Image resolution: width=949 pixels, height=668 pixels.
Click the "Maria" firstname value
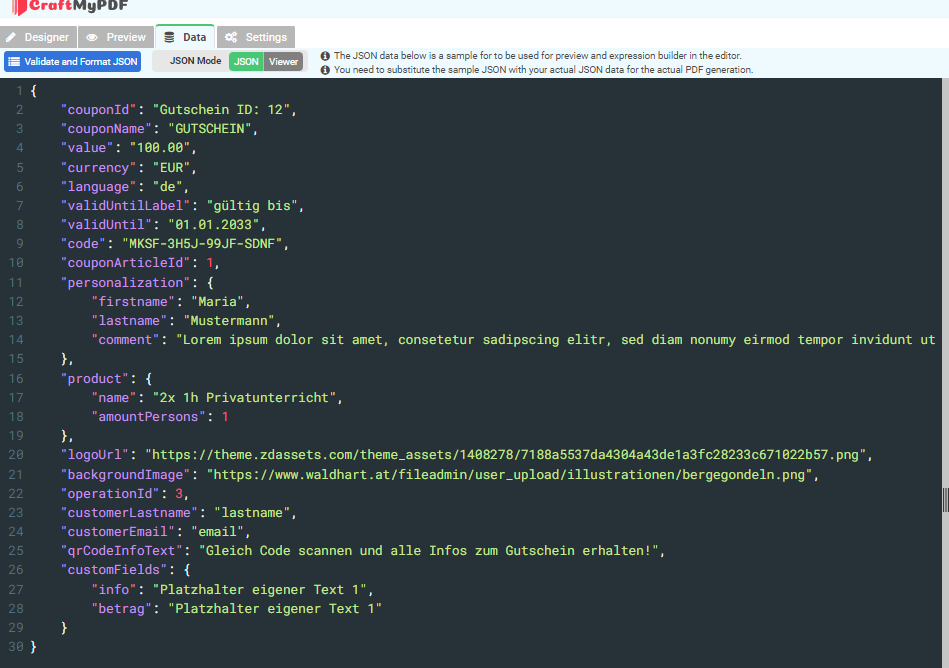pos(217,301)
